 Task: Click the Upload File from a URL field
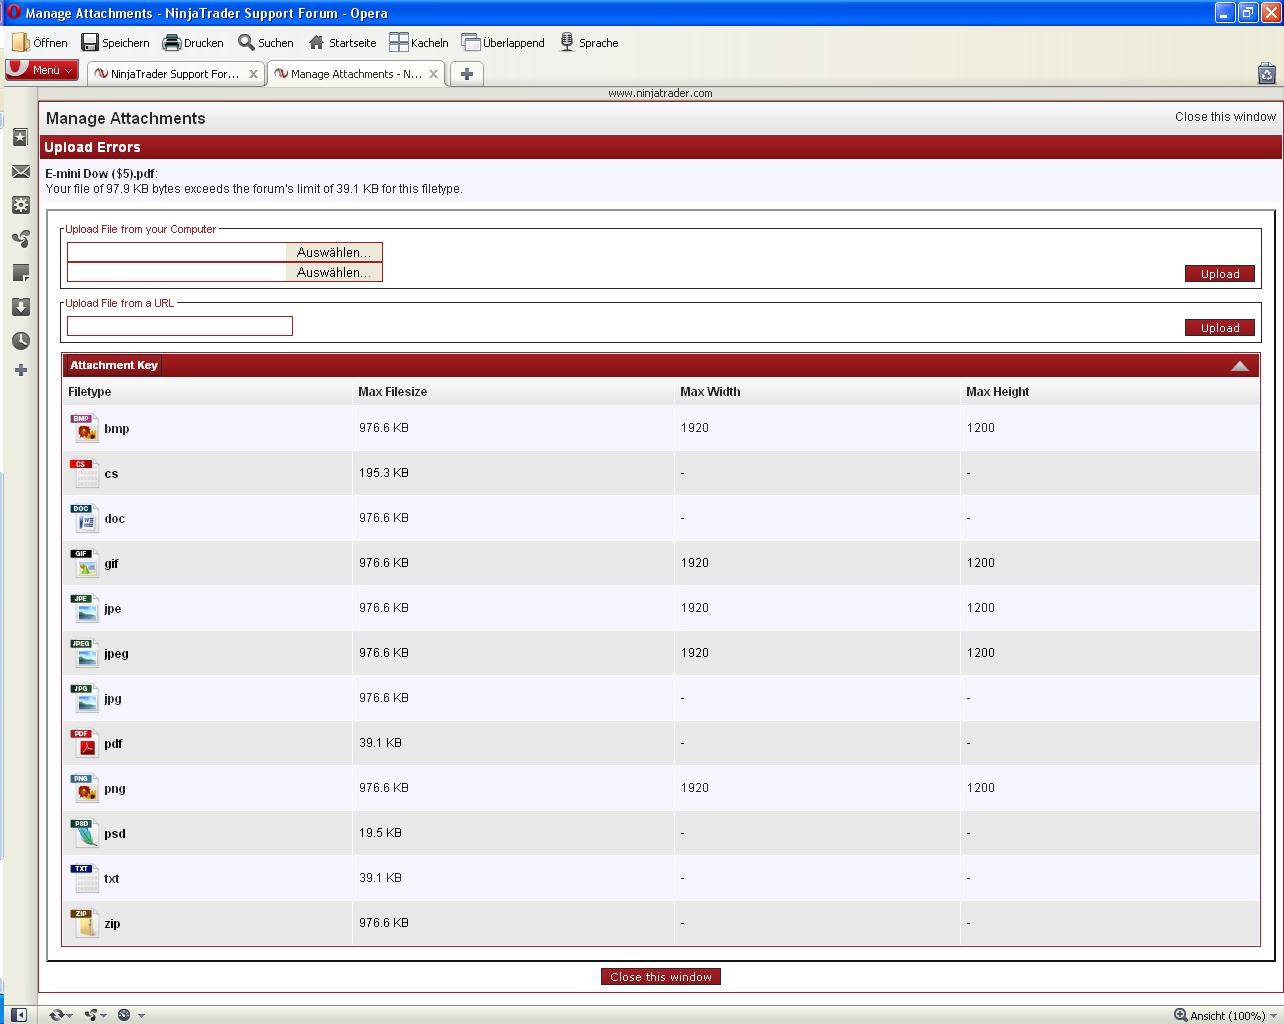(180, 326)
